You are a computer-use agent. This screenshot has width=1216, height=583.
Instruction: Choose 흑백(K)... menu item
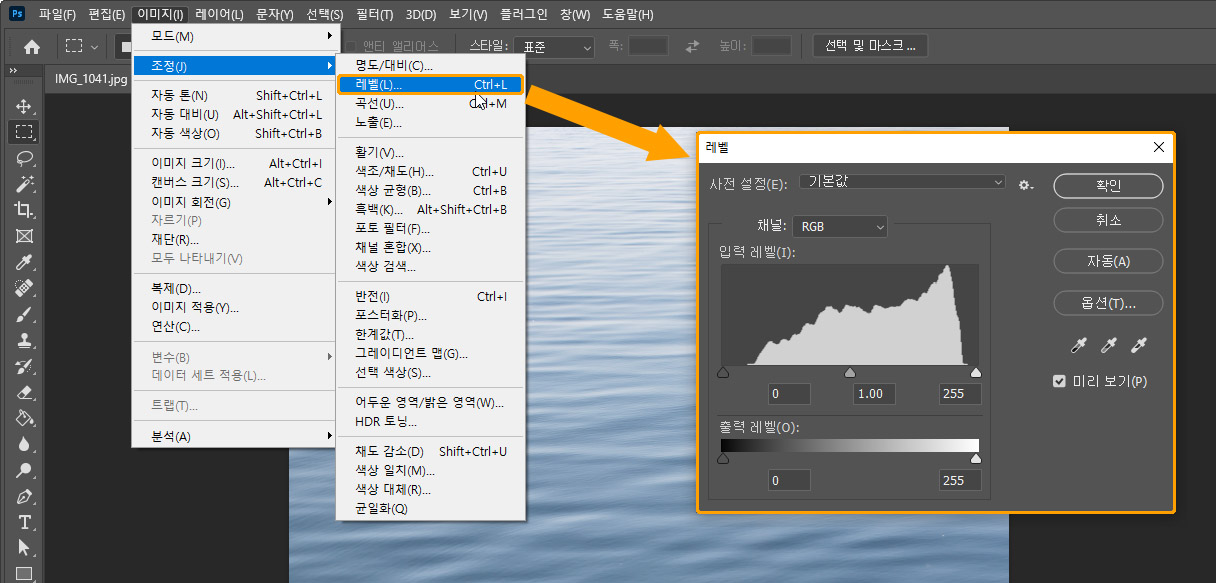click(430, 210)
